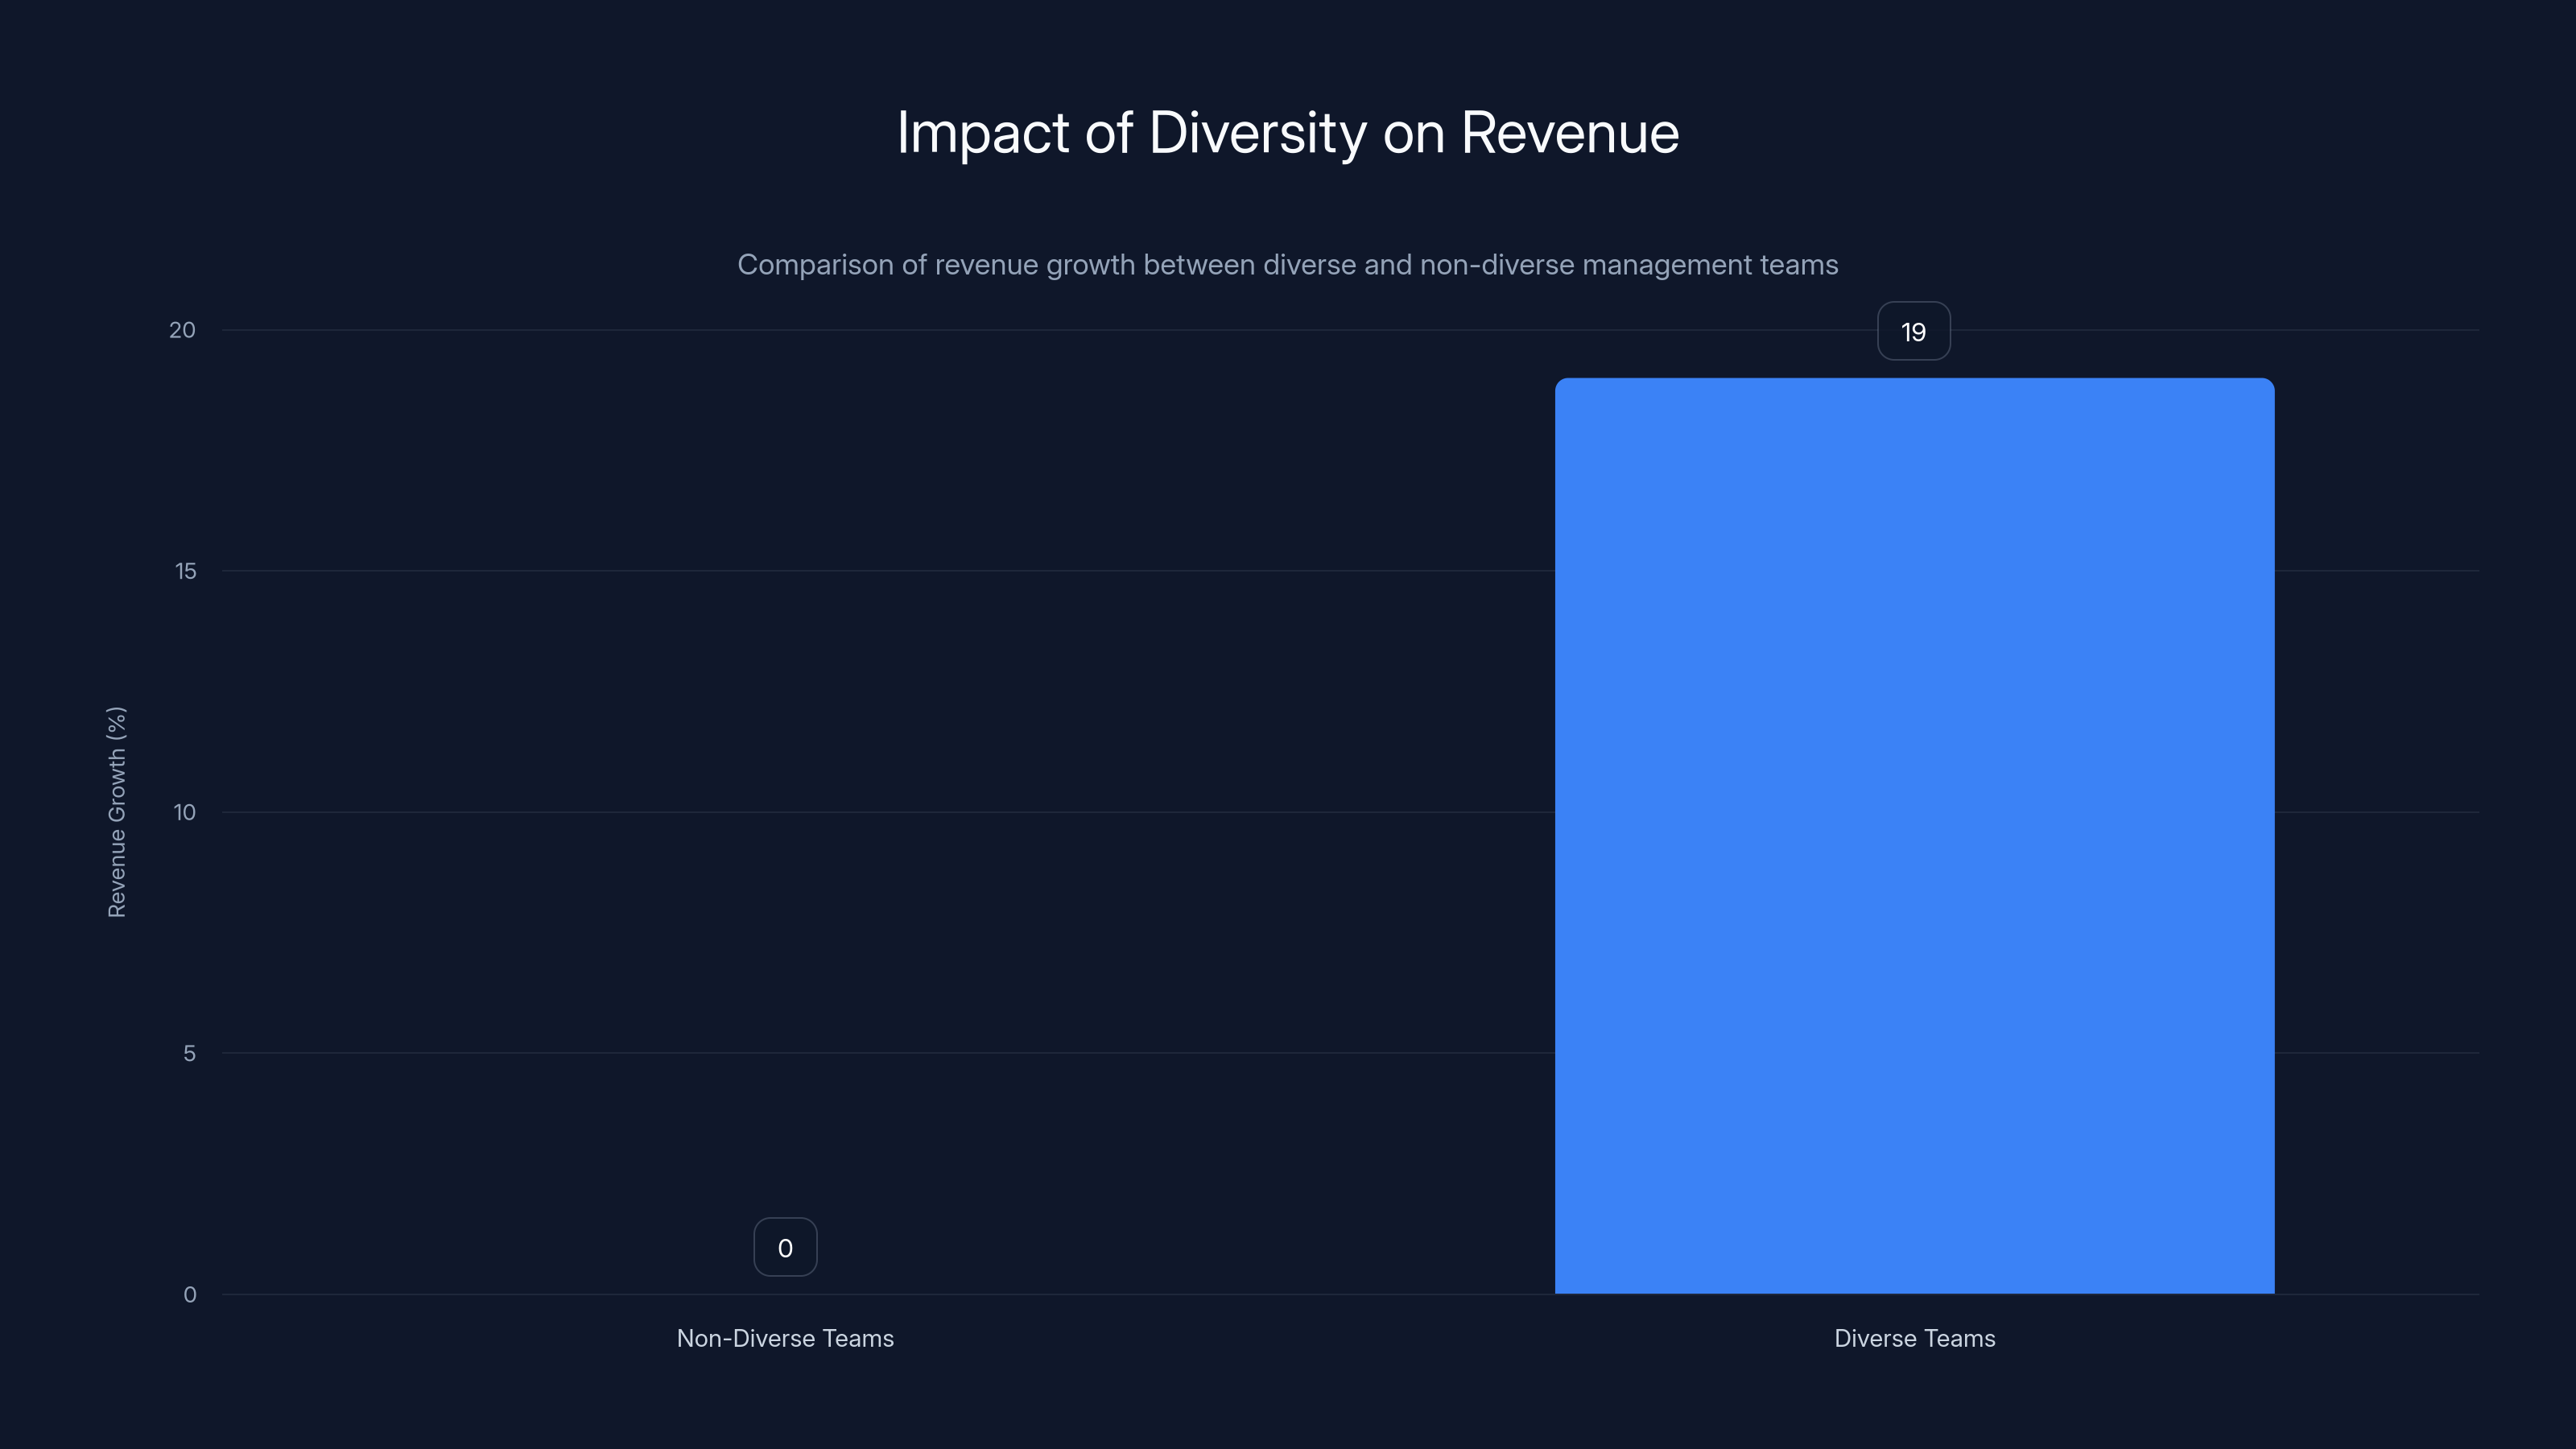Click the y-axis tick label '15'

point(185,571)
